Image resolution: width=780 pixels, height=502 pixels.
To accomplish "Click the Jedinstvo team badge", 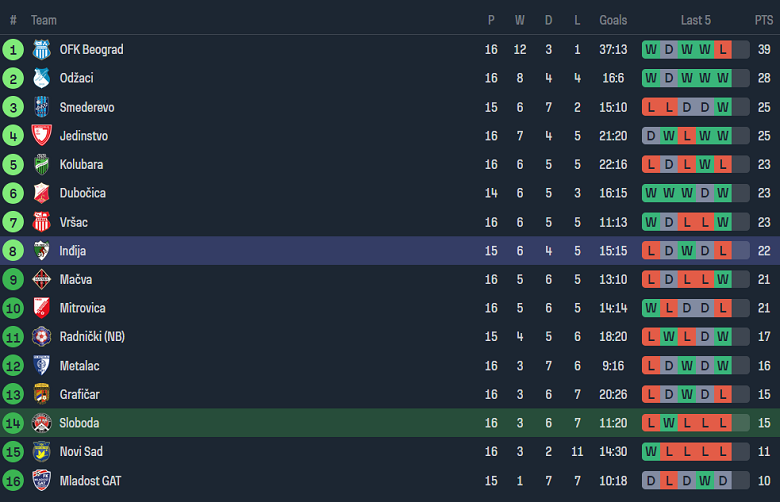I will 41,136.
